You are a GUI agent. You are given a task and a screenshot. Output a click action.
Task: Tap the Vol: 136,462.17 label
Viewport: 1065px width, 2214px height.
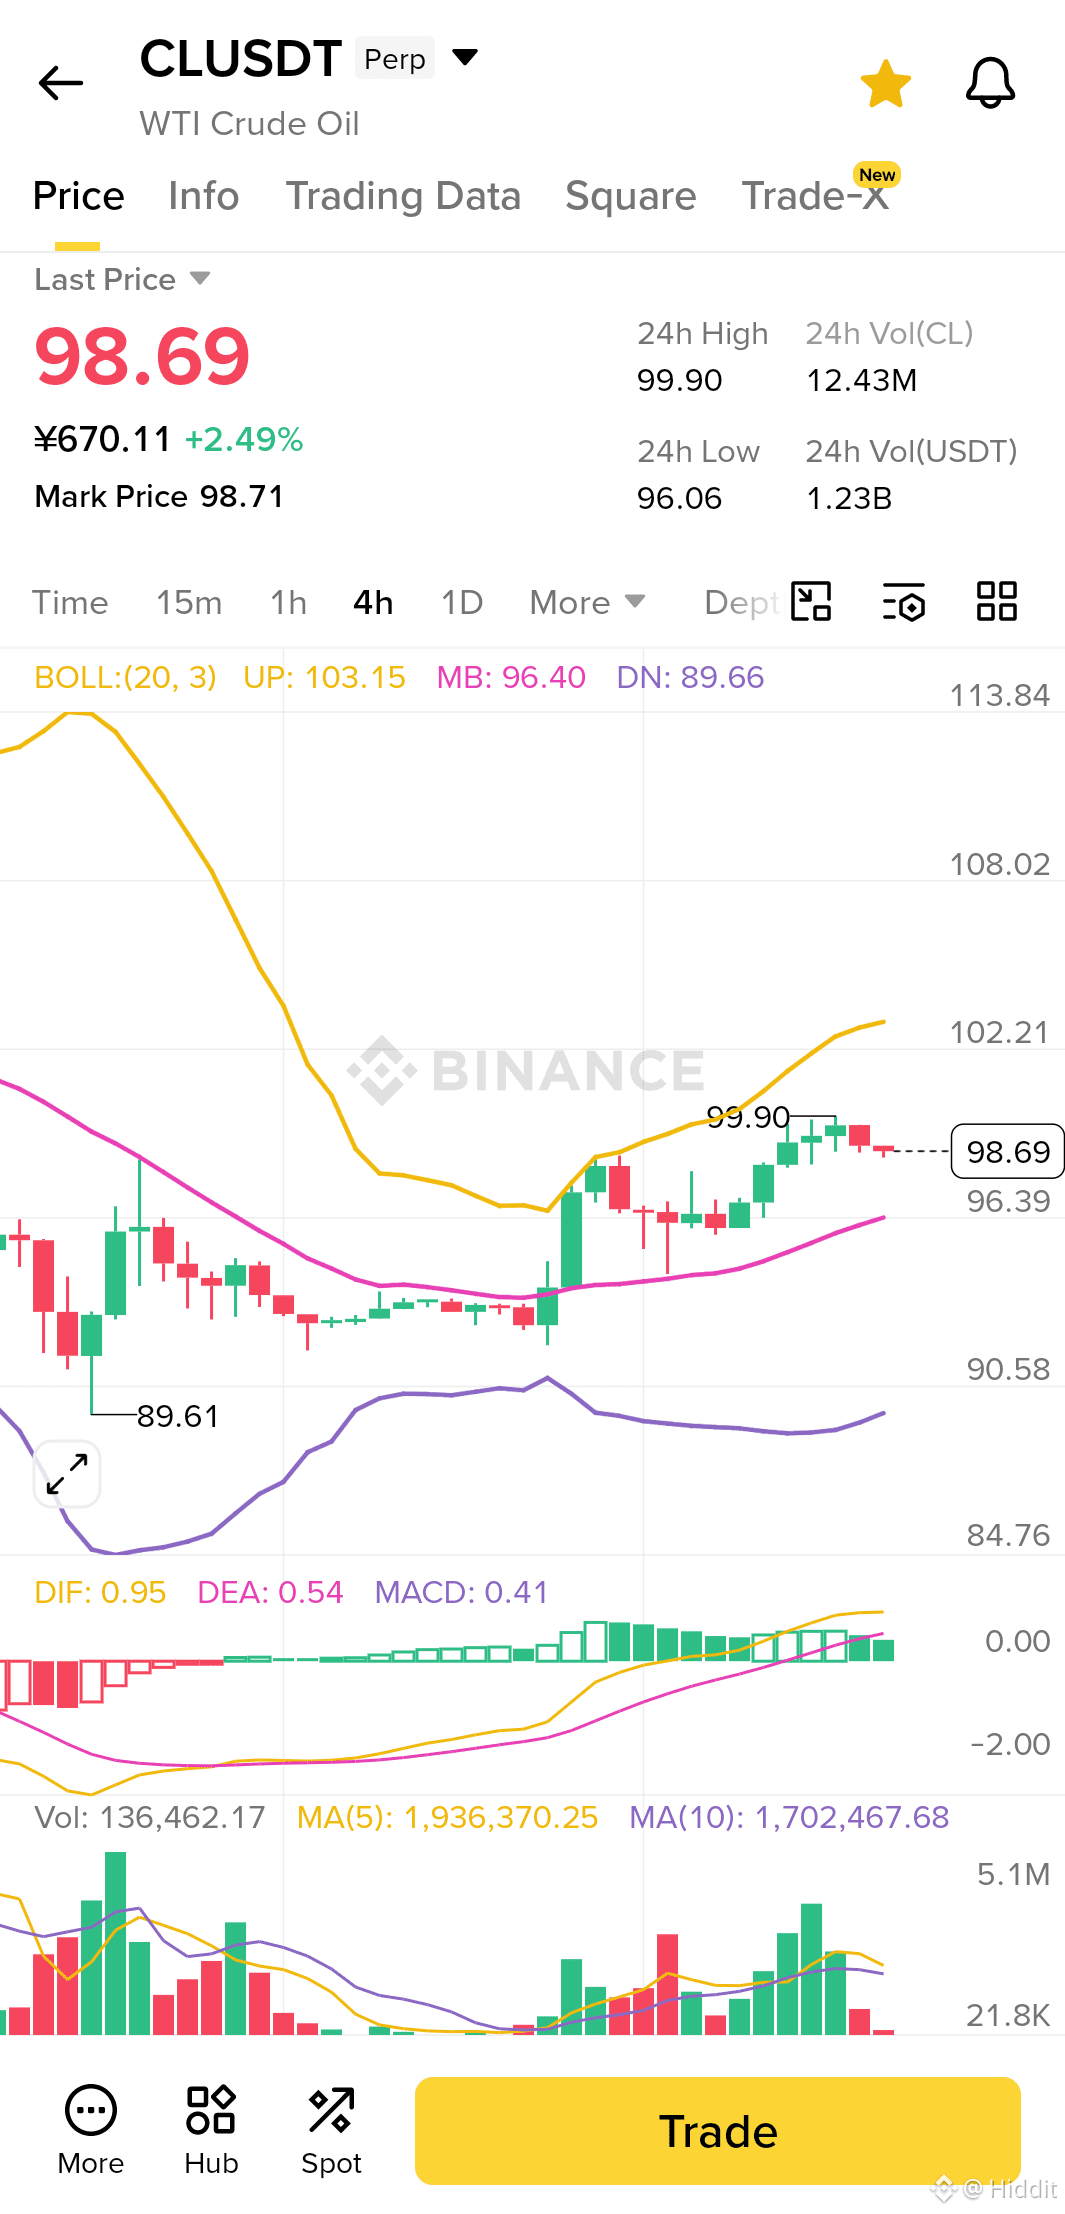tap(150, 1817)
